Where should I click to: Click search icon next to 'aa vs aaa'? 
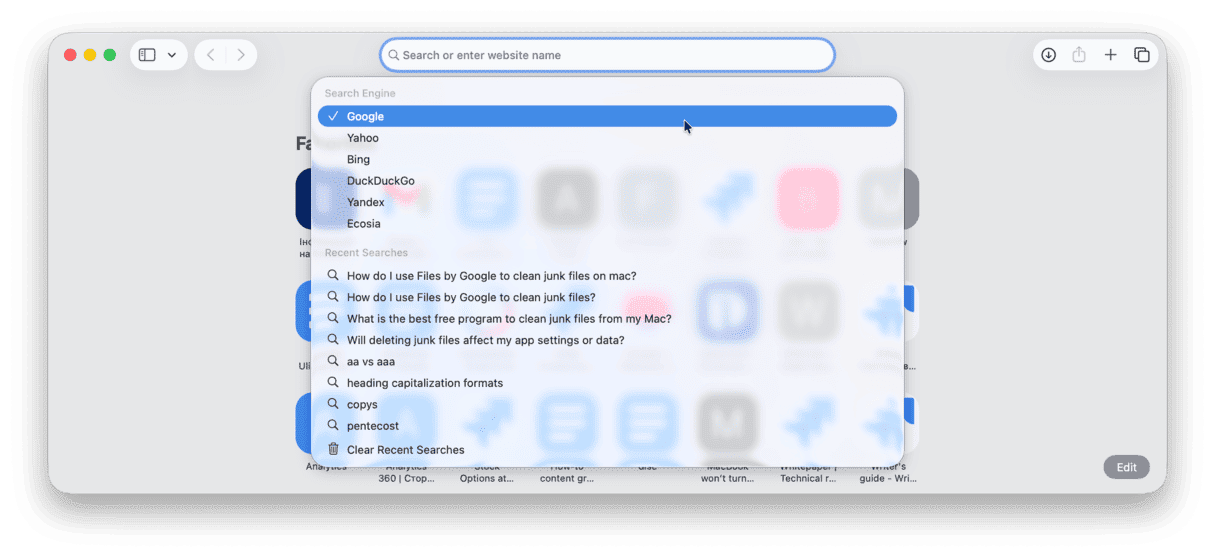pyautogui.click(x=333, y=361)
